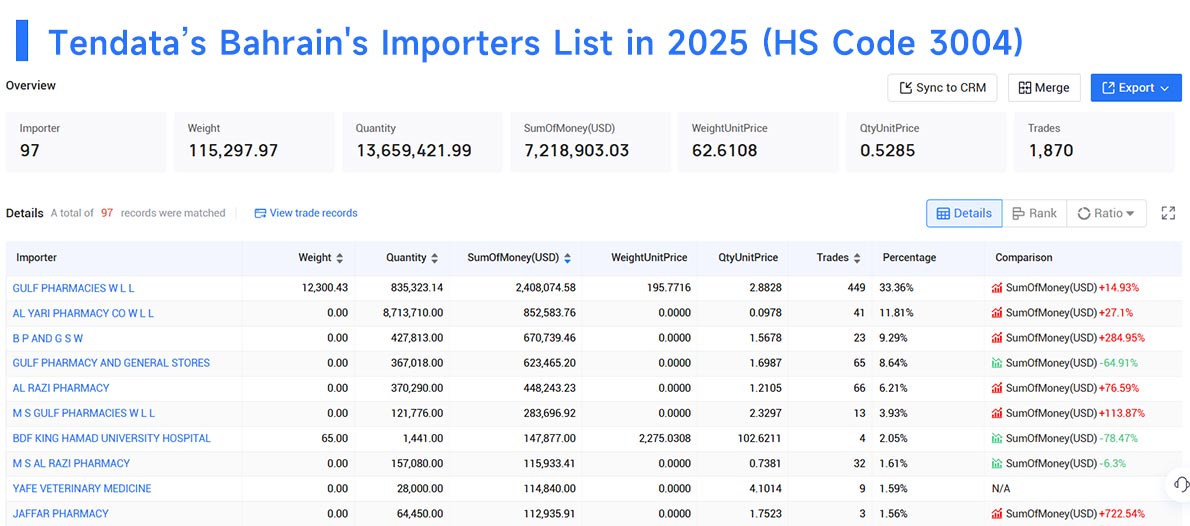Open YAFE VETERINARY MEDICINE importer

pyautogui.click(x=82, y=488)
